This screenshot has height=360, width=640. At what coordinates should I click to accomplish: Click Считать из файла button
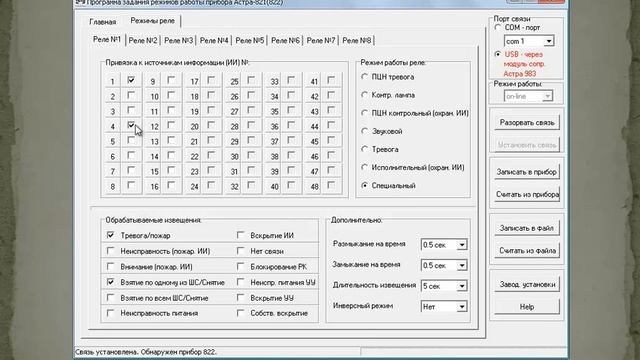tap(527, 251)
